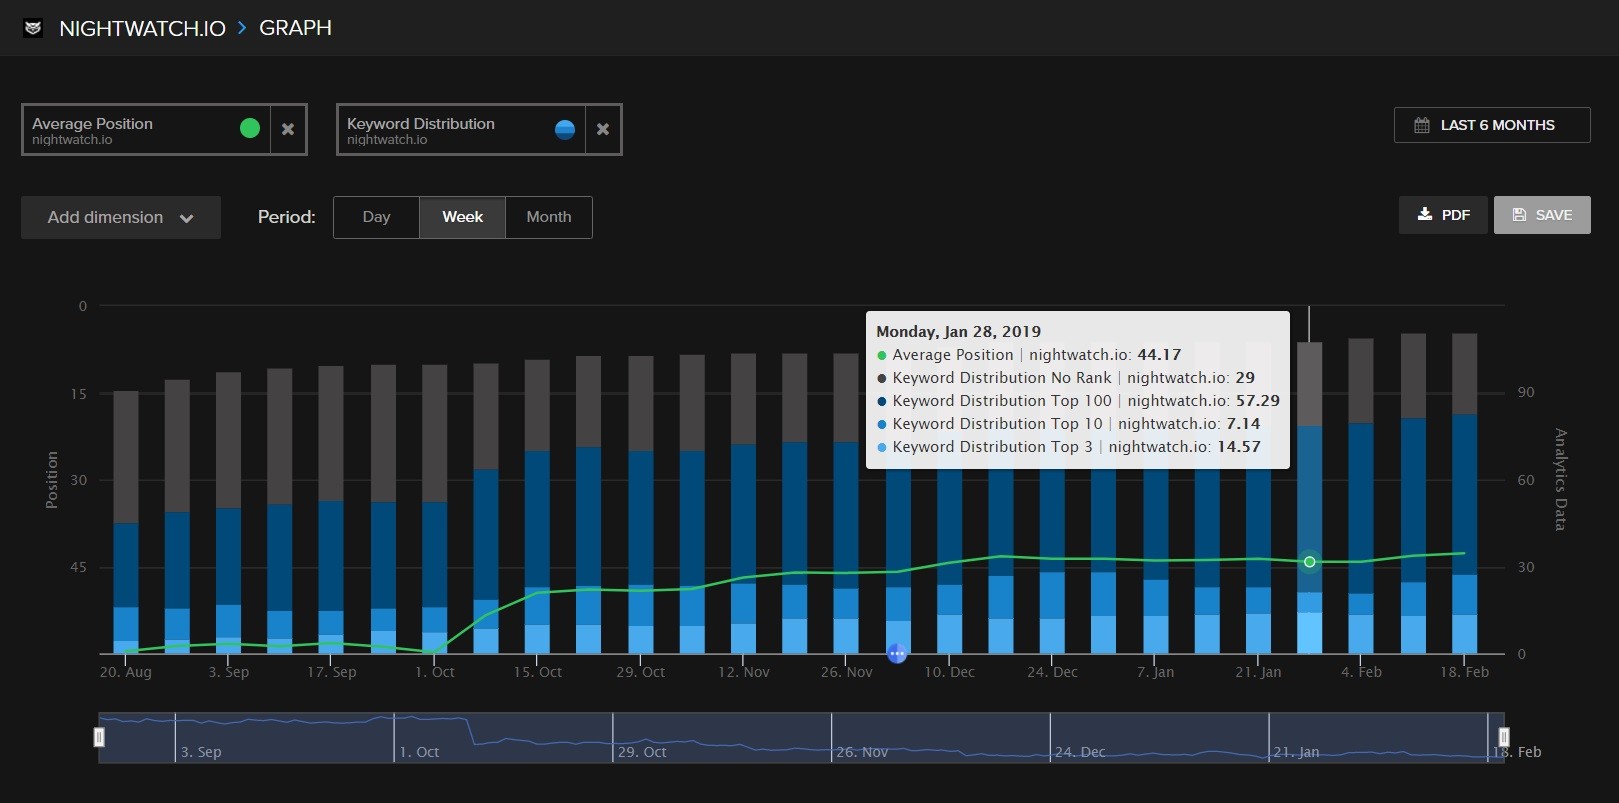Open the Last 6 Months date range picker
This screenshot has width=1619, height=803.
[x=1491, y=125]
